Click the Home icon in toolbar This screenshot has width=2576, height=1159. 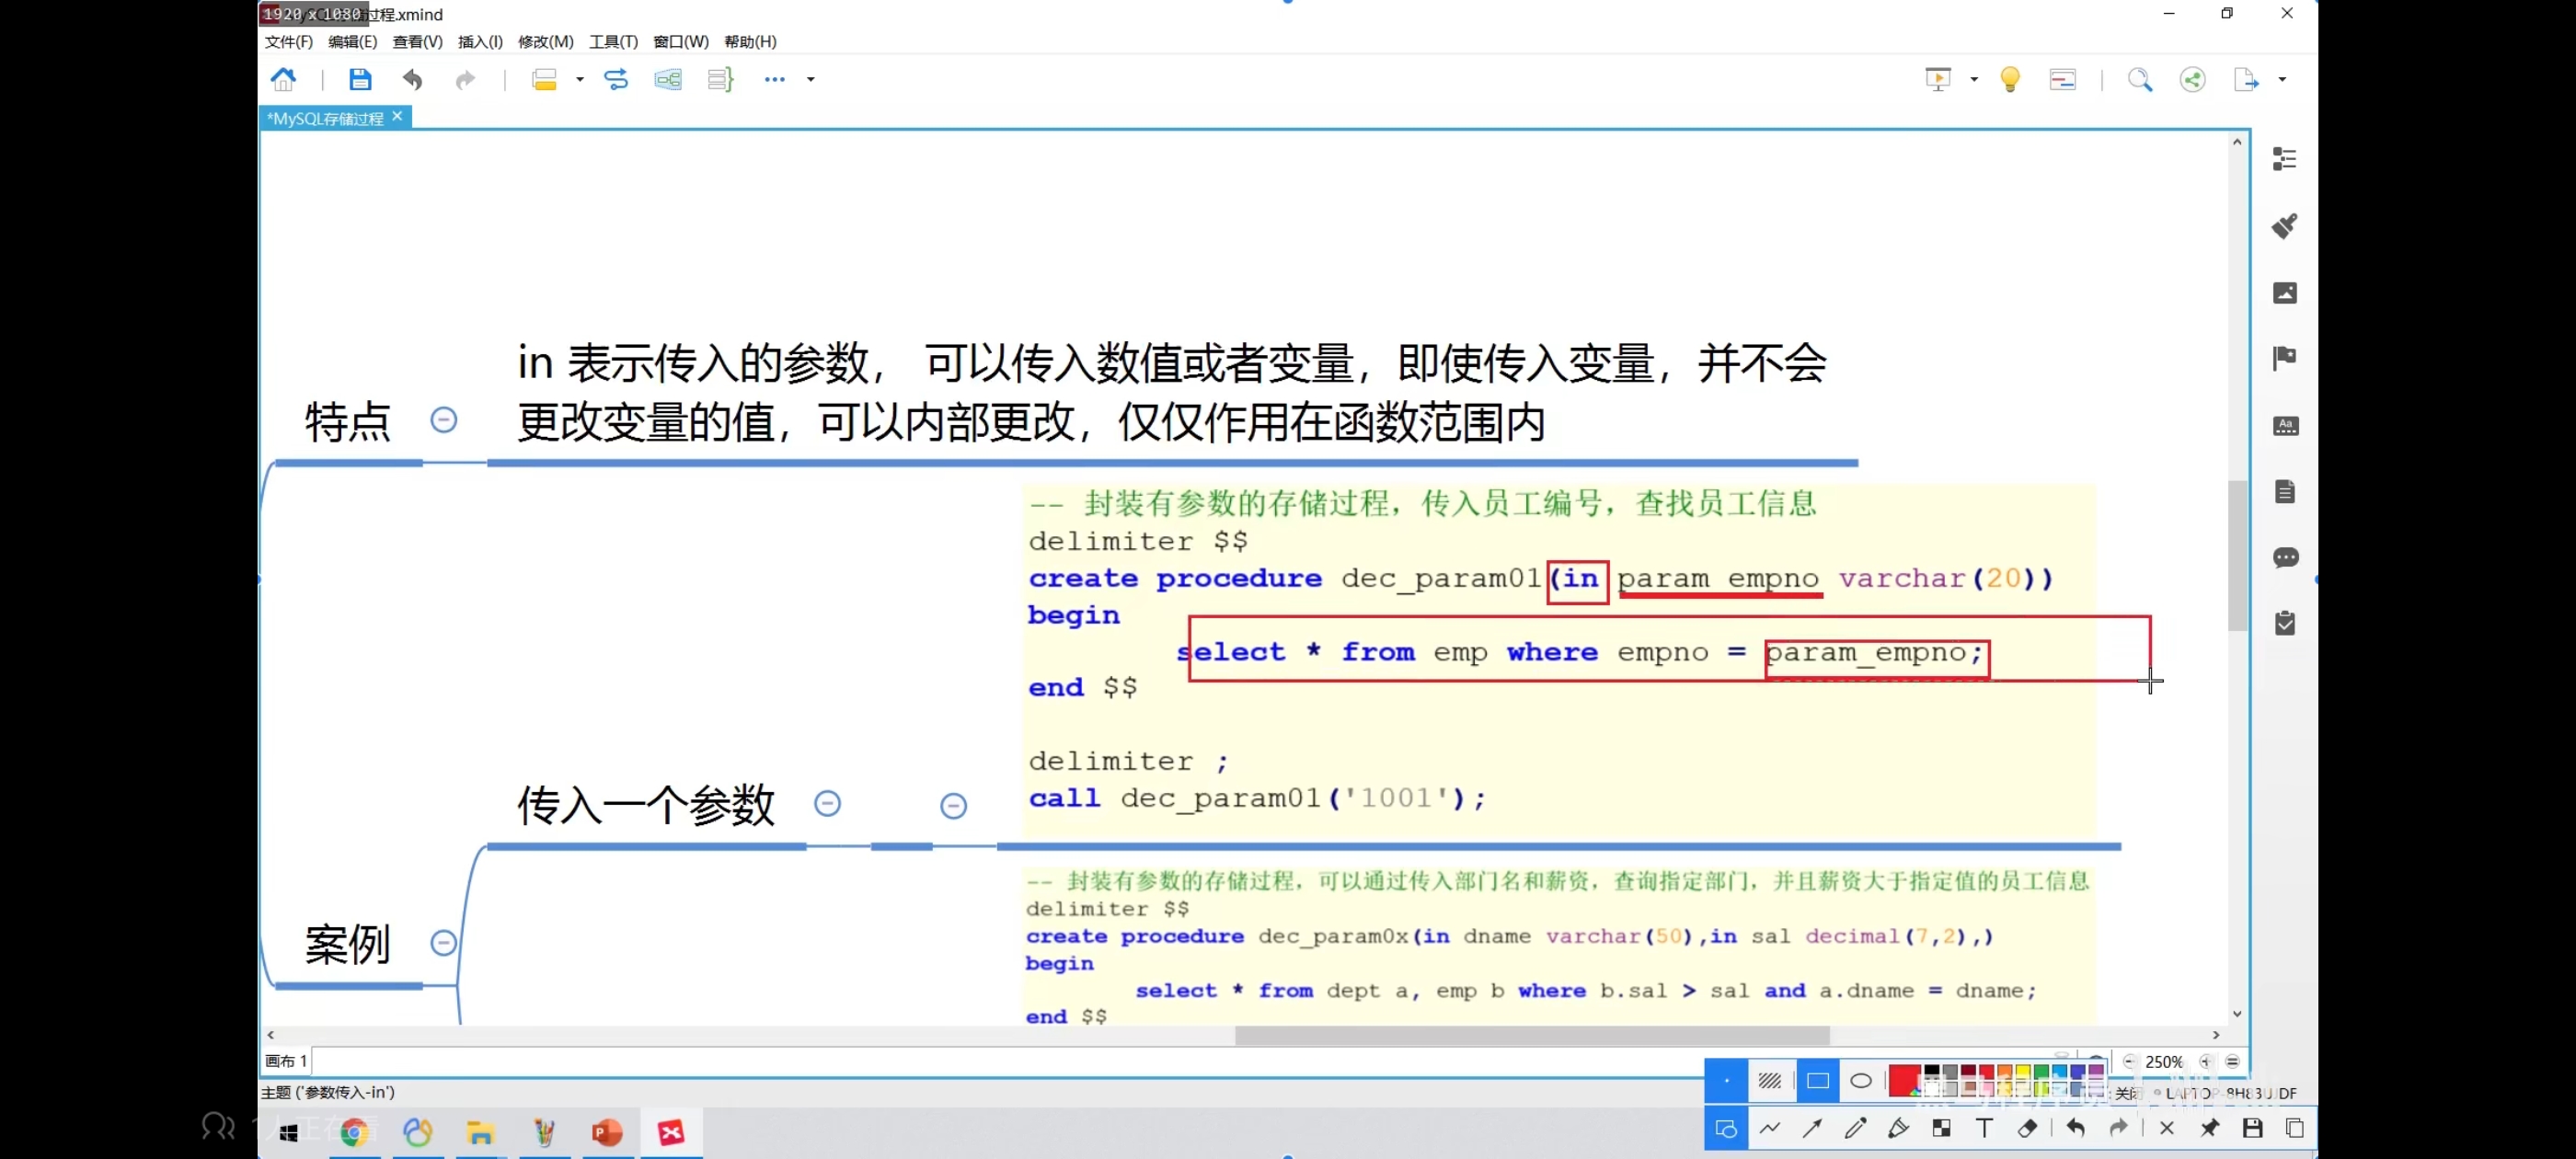click(284, 79)
